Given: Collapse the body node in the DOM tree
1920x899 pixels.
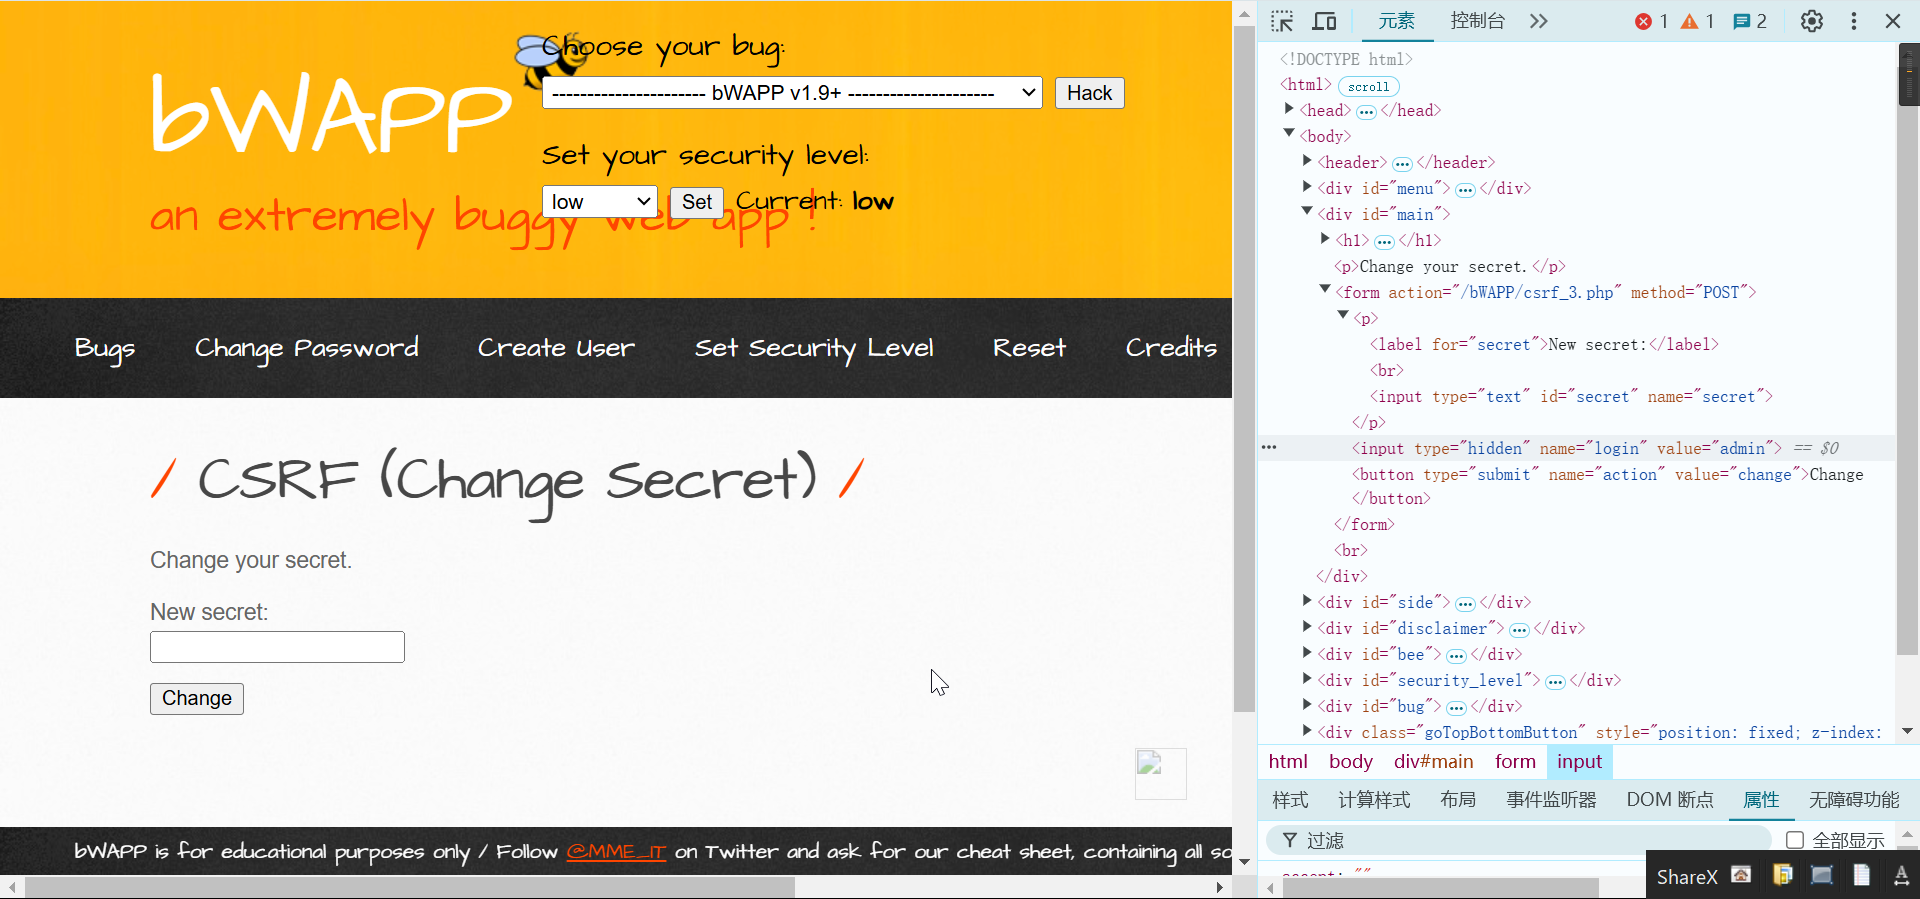Looking at the screenshot, I should pyautogui.click(x=1290, y=134).
